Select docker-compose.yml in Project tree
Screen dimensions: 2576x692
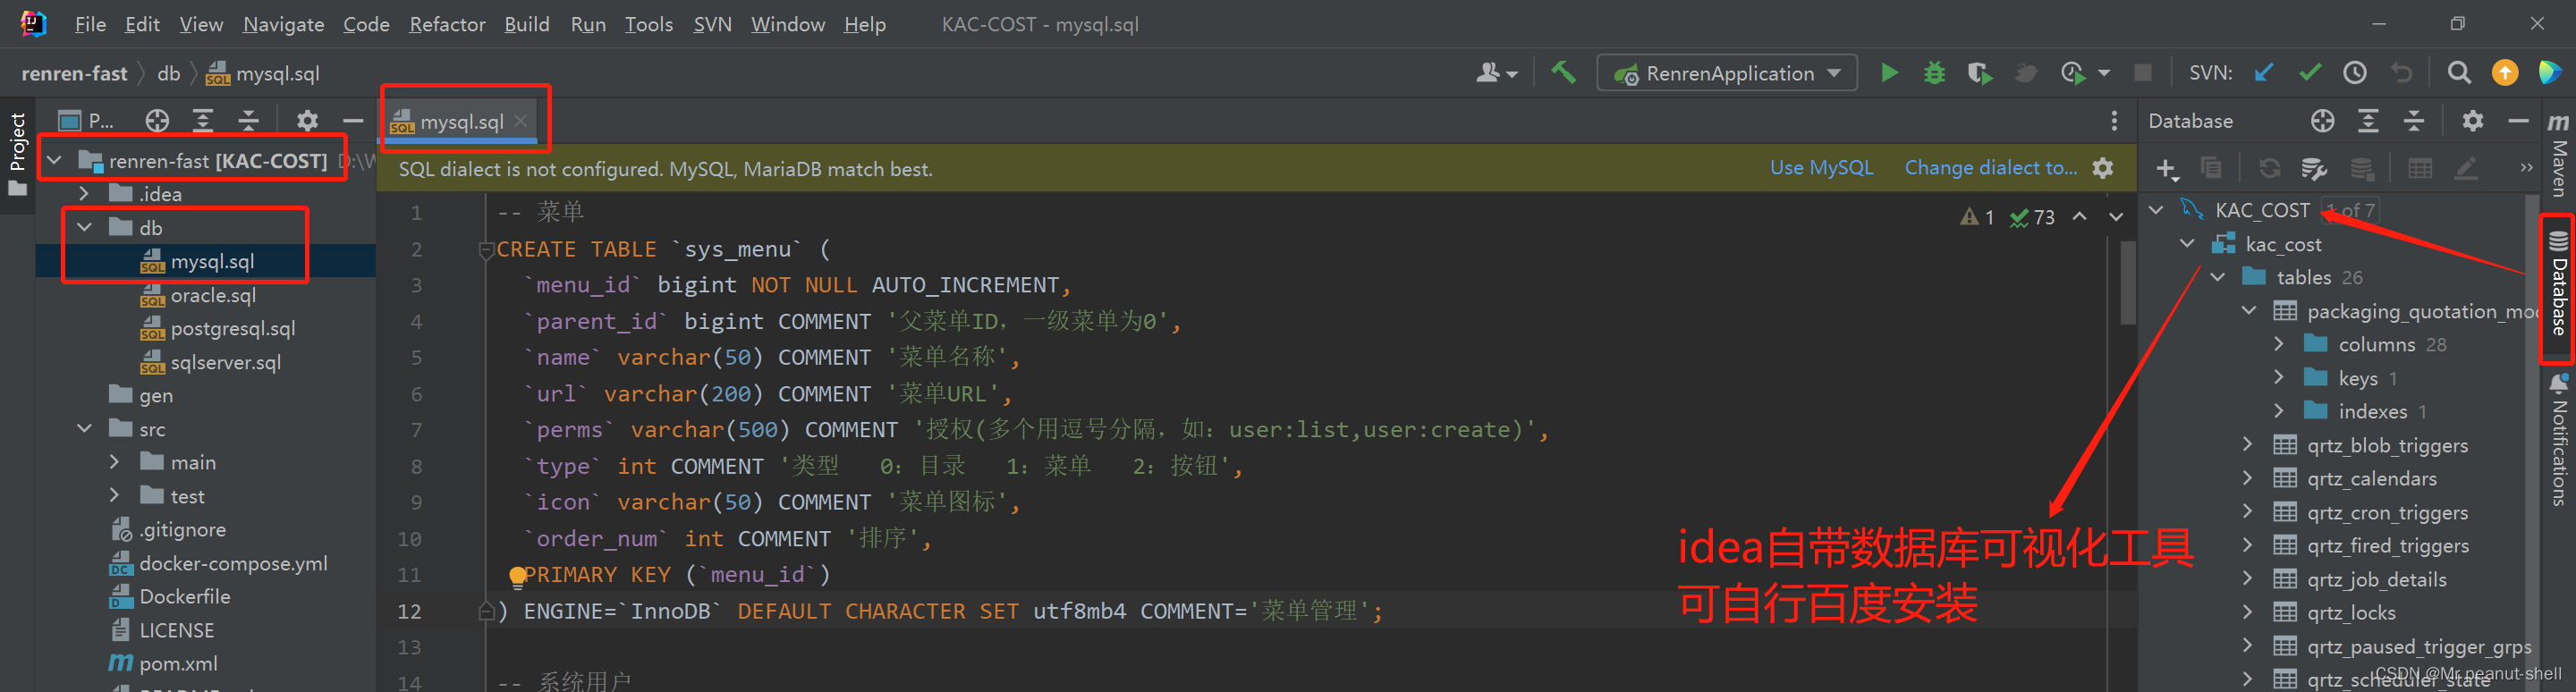(233, 563)
